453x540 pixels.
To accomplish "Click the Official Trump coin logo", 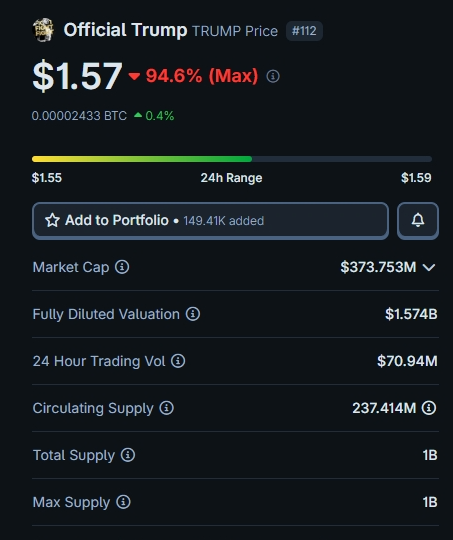I will (x=43, y=30).
